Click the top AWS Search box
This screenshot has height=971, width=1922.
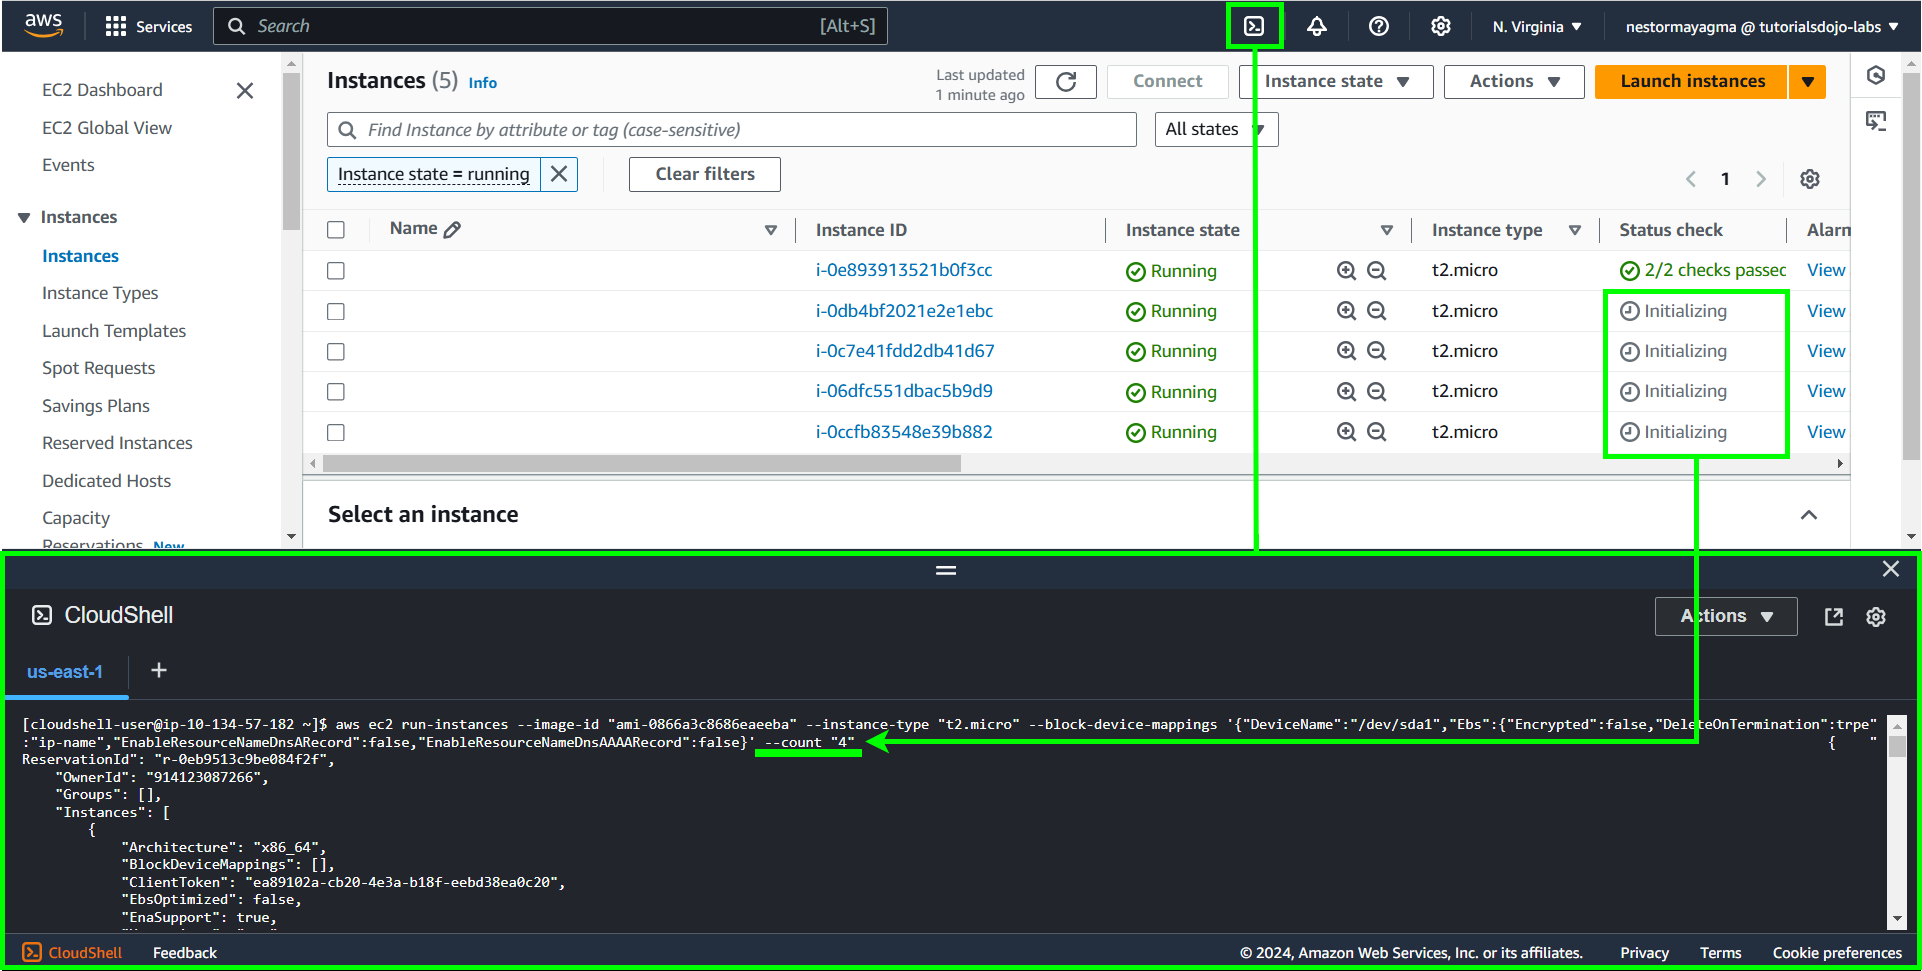[x=550, y=26]
